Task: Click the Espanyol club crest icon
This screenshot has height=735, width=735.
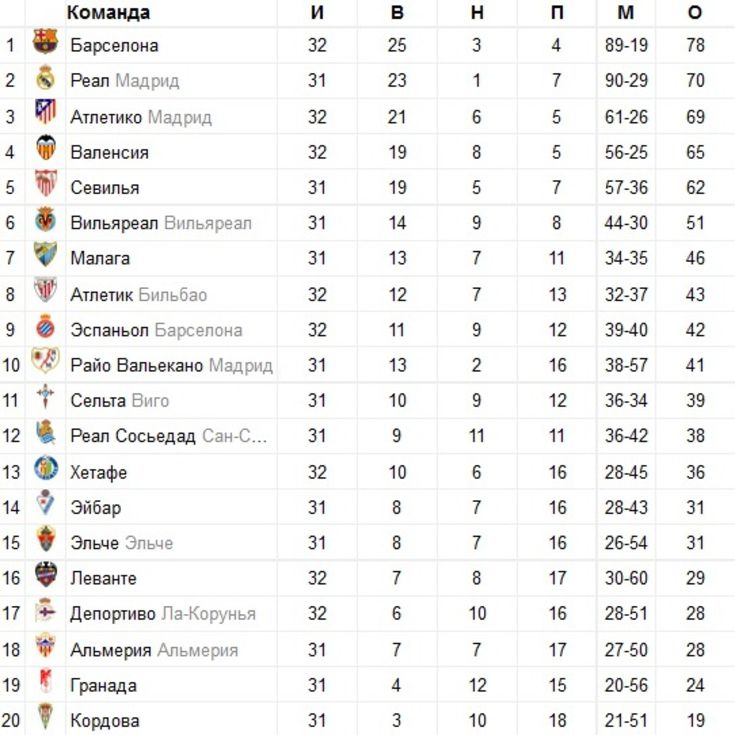Action: (45, 326)
